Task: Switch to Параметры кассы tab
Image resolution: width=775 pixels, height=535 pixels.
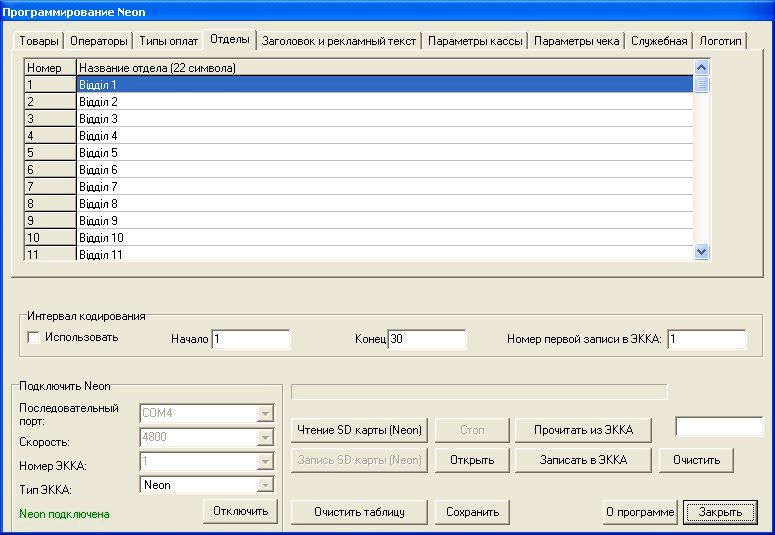Action: [475, 41]
